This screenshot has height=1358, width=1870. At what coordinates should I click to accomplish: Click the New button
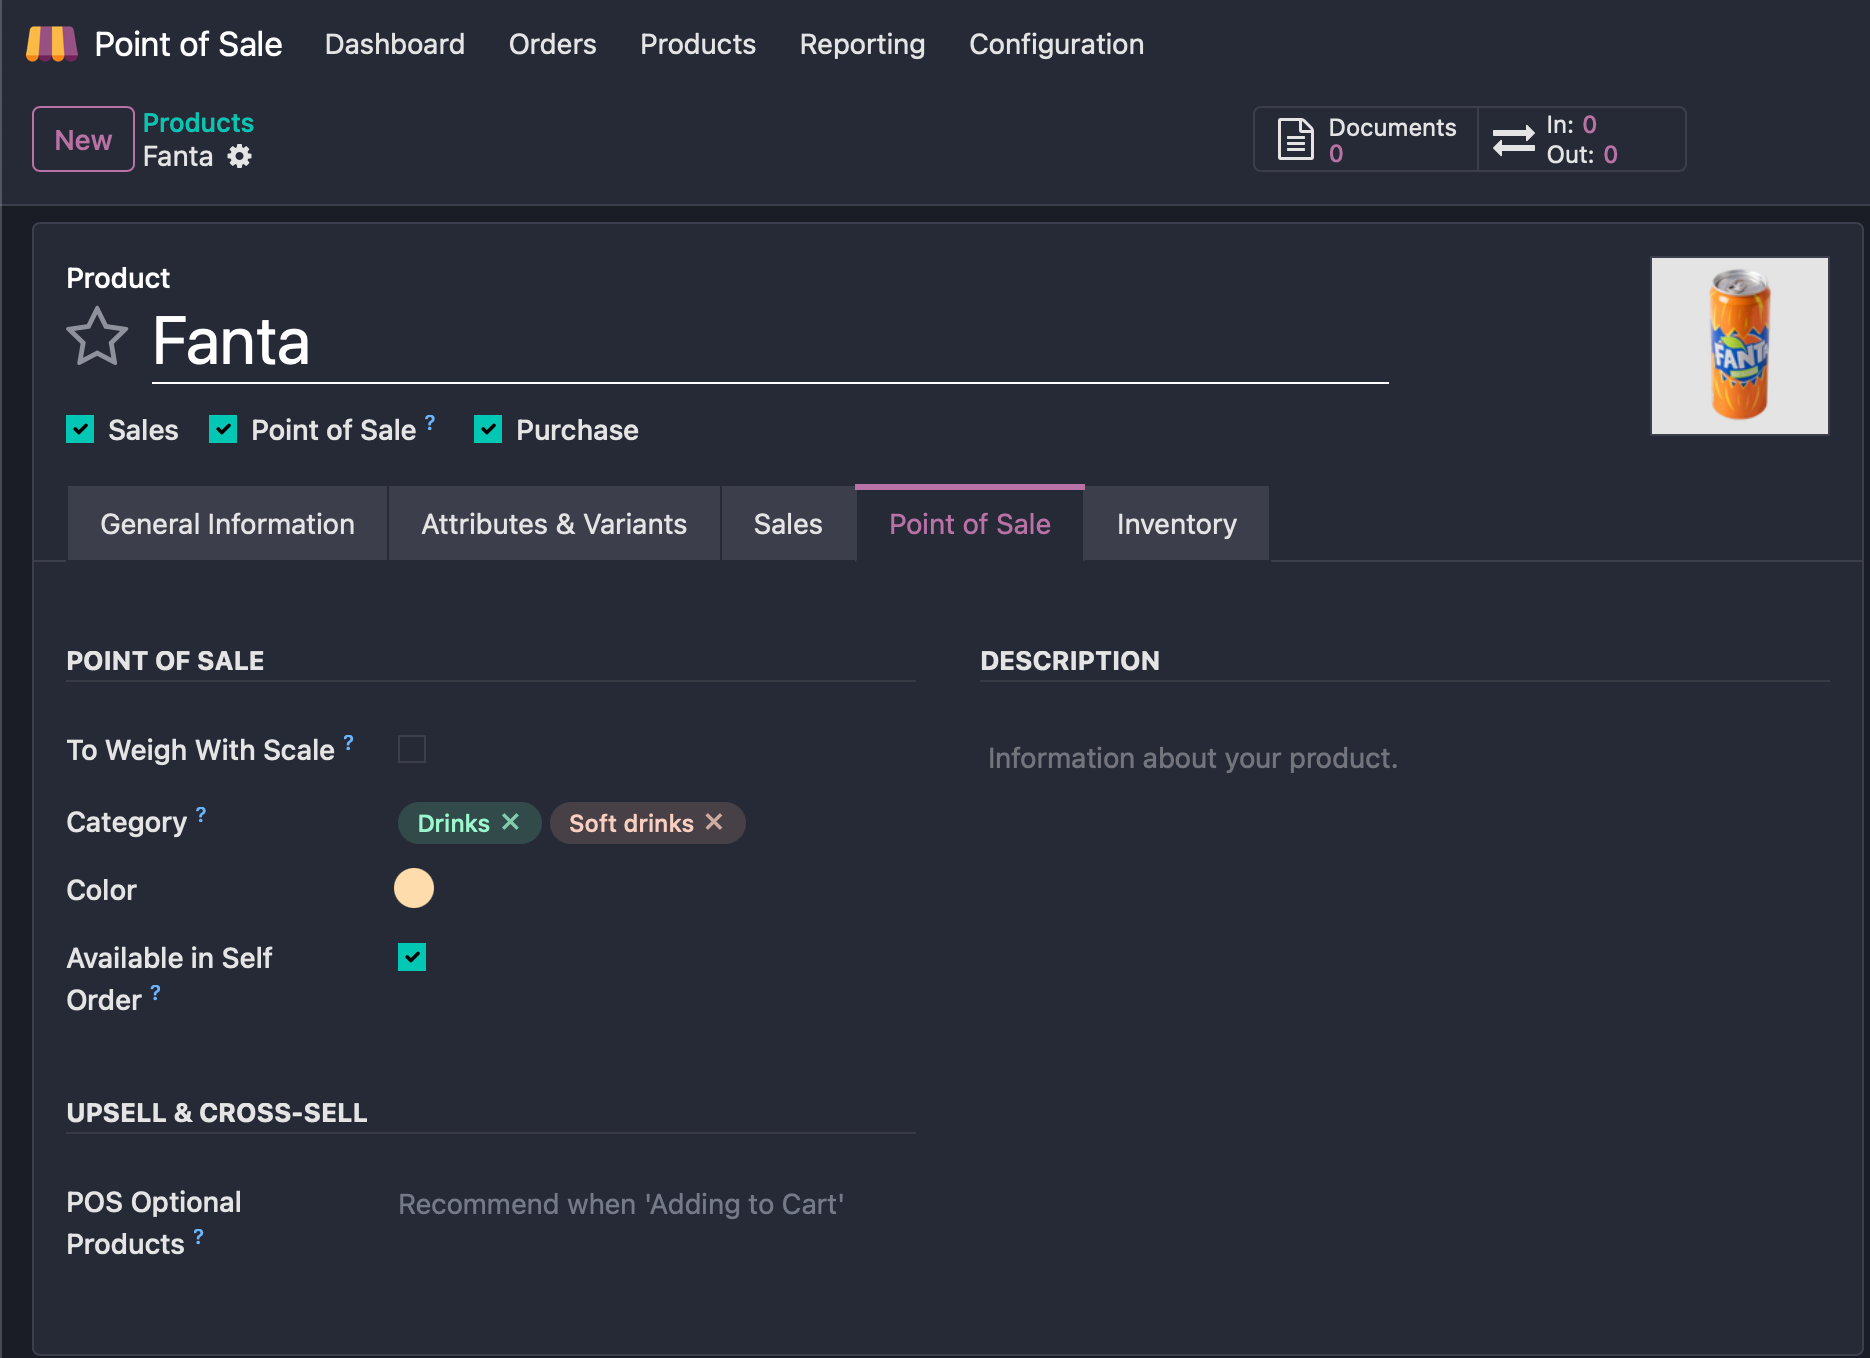click(x=83, y=139)
